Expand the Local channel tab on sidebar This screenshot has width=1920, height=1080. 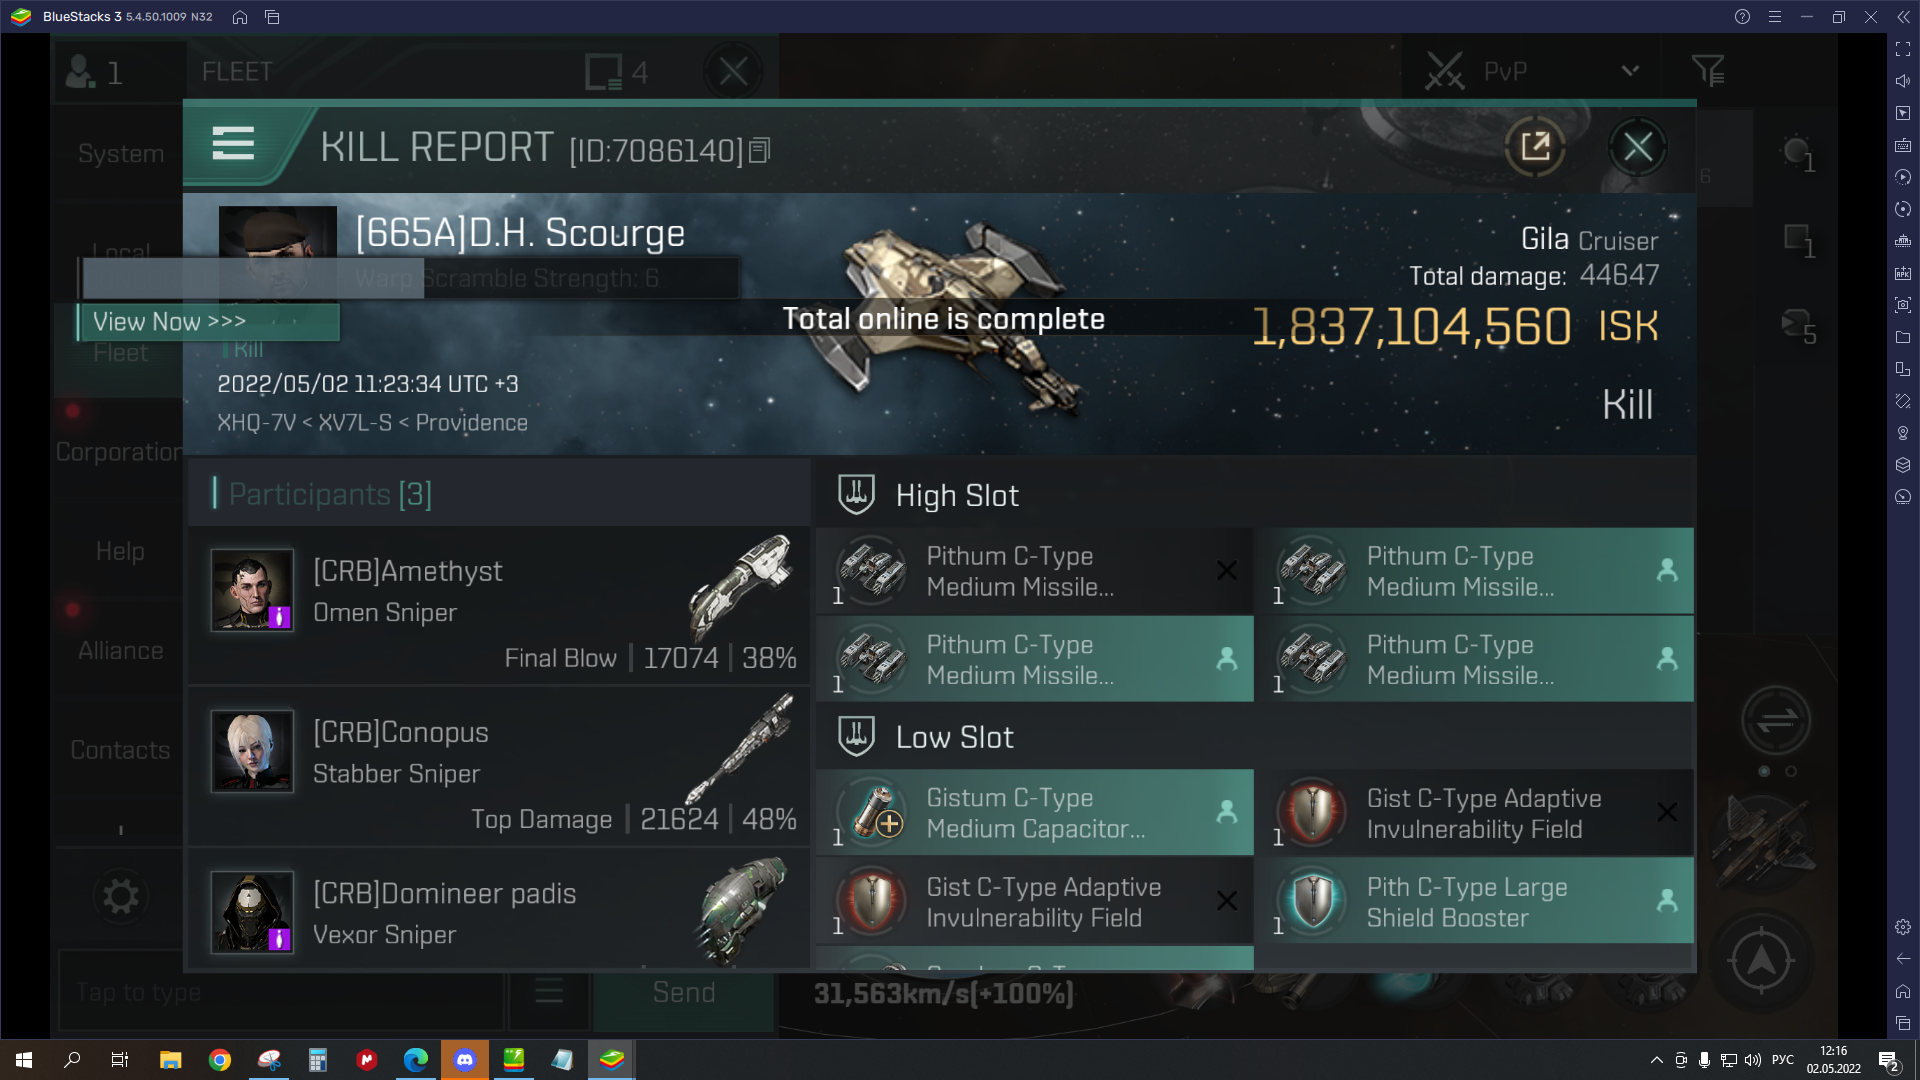pyautogui.click(x=120, y=252)
